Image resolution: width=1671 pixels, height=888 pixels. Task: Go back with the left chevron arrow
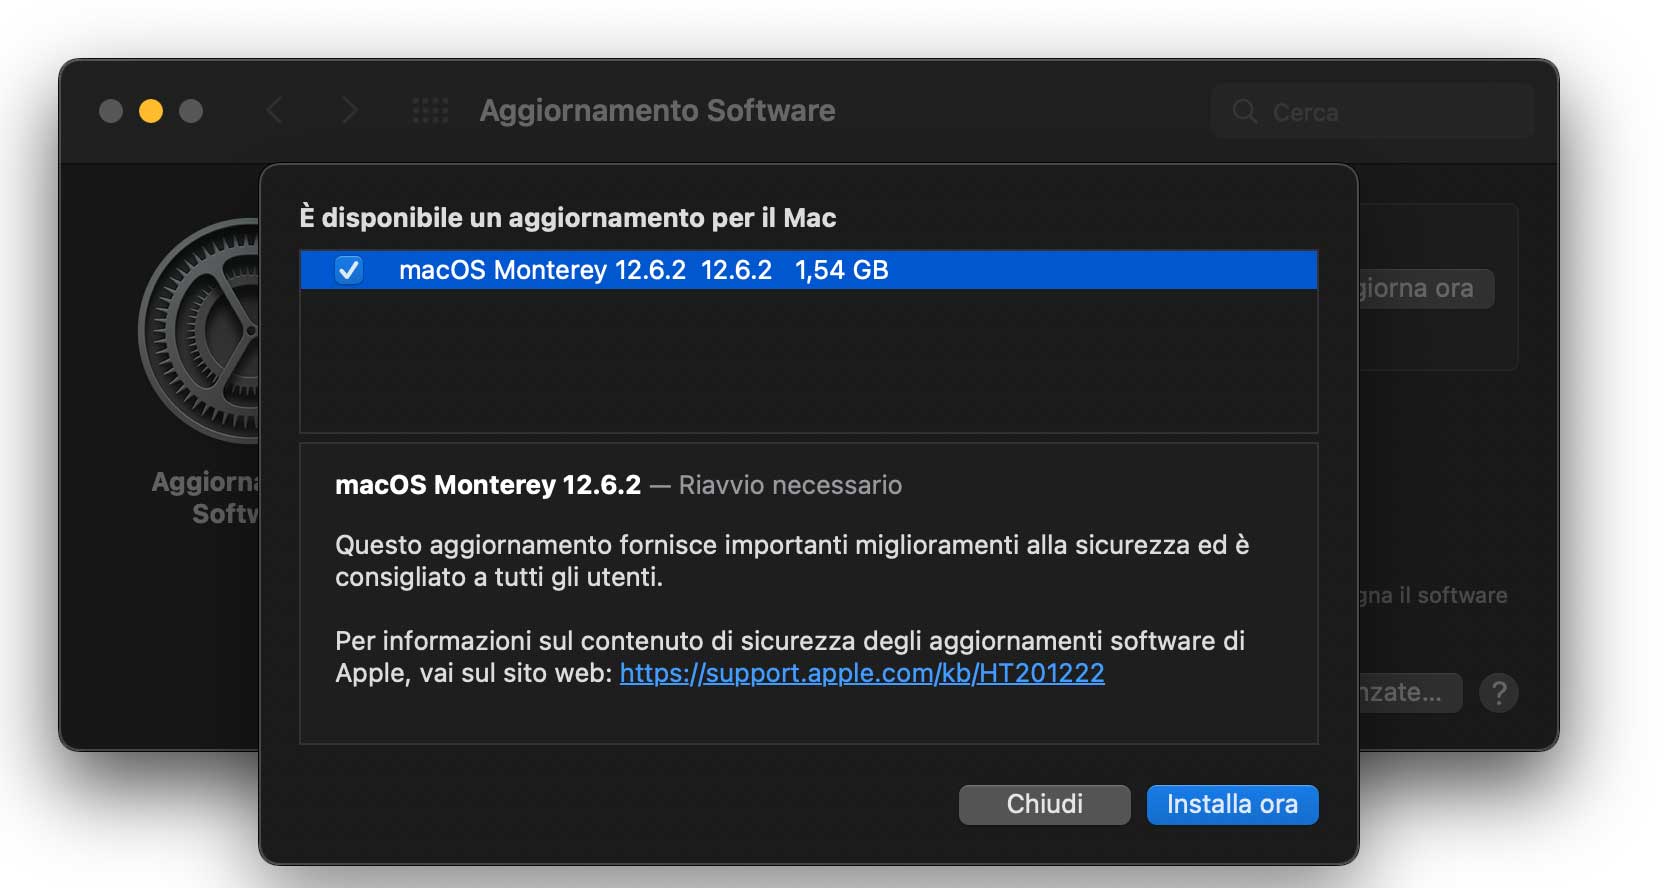pyautogui.click(x=274, y=111)
